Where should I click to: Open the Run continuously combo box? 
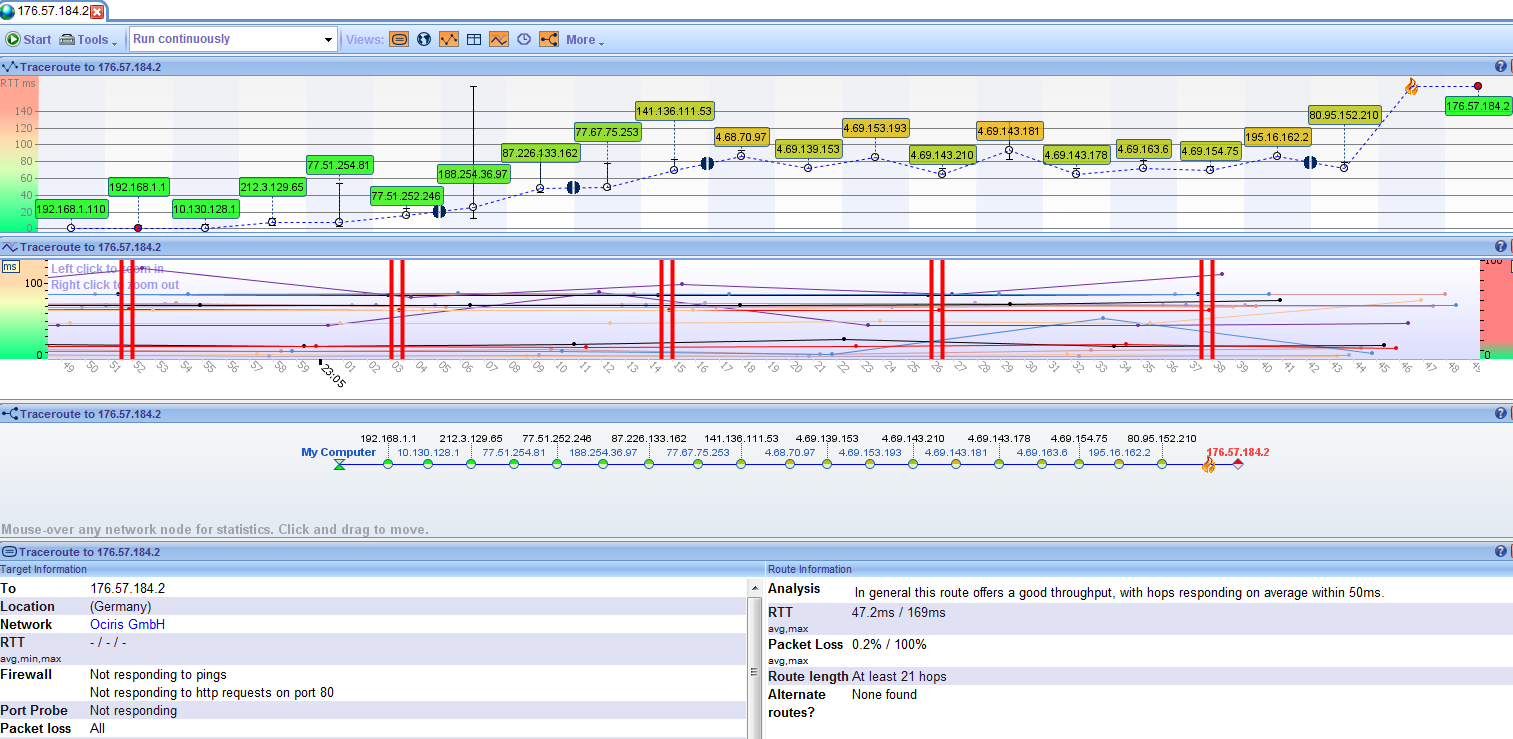coord(233,39)
